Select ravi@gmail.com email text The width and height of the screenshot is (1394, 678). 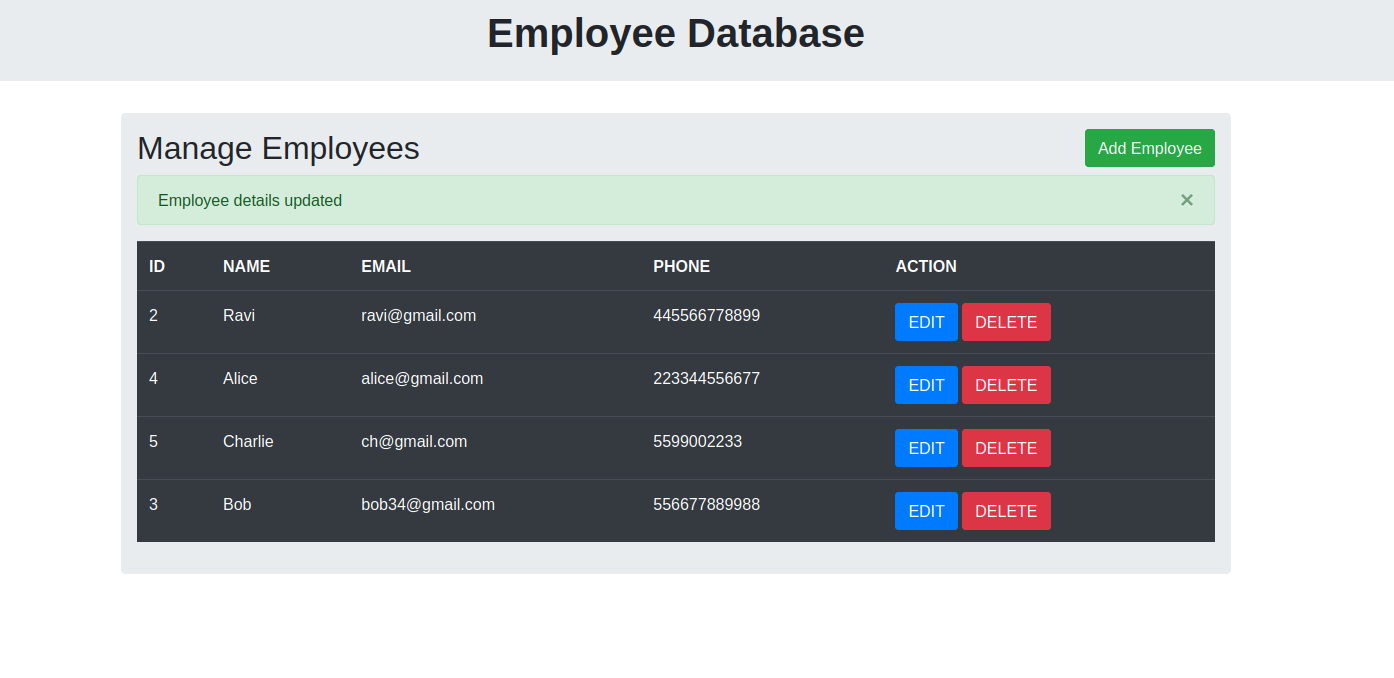tap(419, 315)
